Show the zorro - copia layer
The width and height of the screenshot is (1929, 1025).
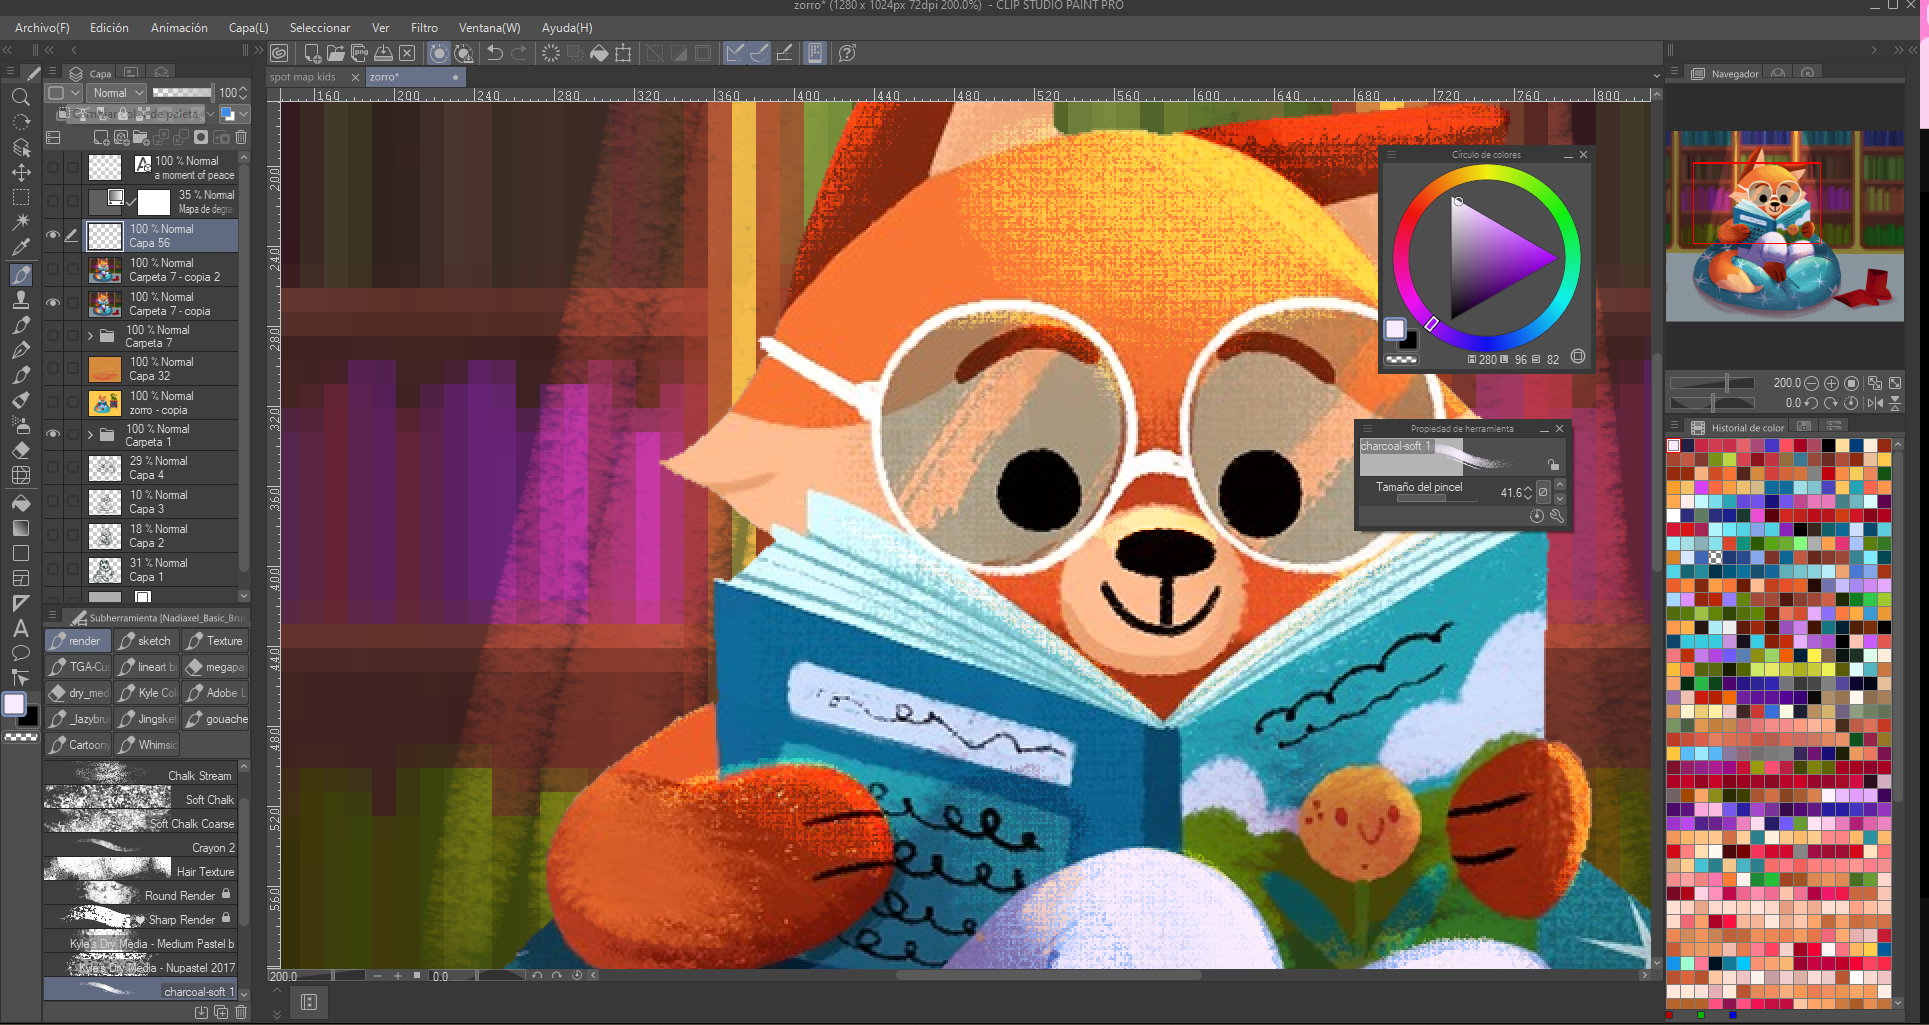(x=53, y=403)
